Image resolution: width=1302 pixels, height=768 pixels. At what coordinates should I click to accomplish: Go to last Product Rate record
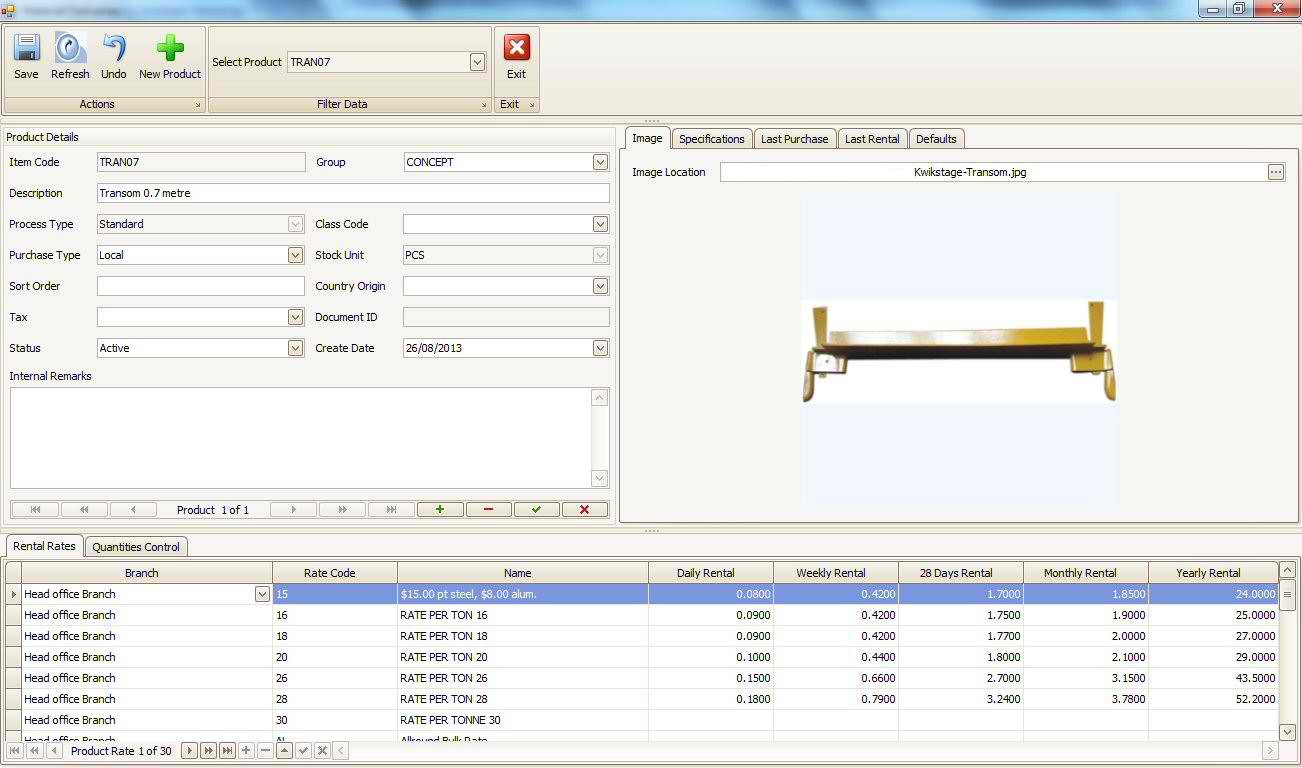coord(228,751)
